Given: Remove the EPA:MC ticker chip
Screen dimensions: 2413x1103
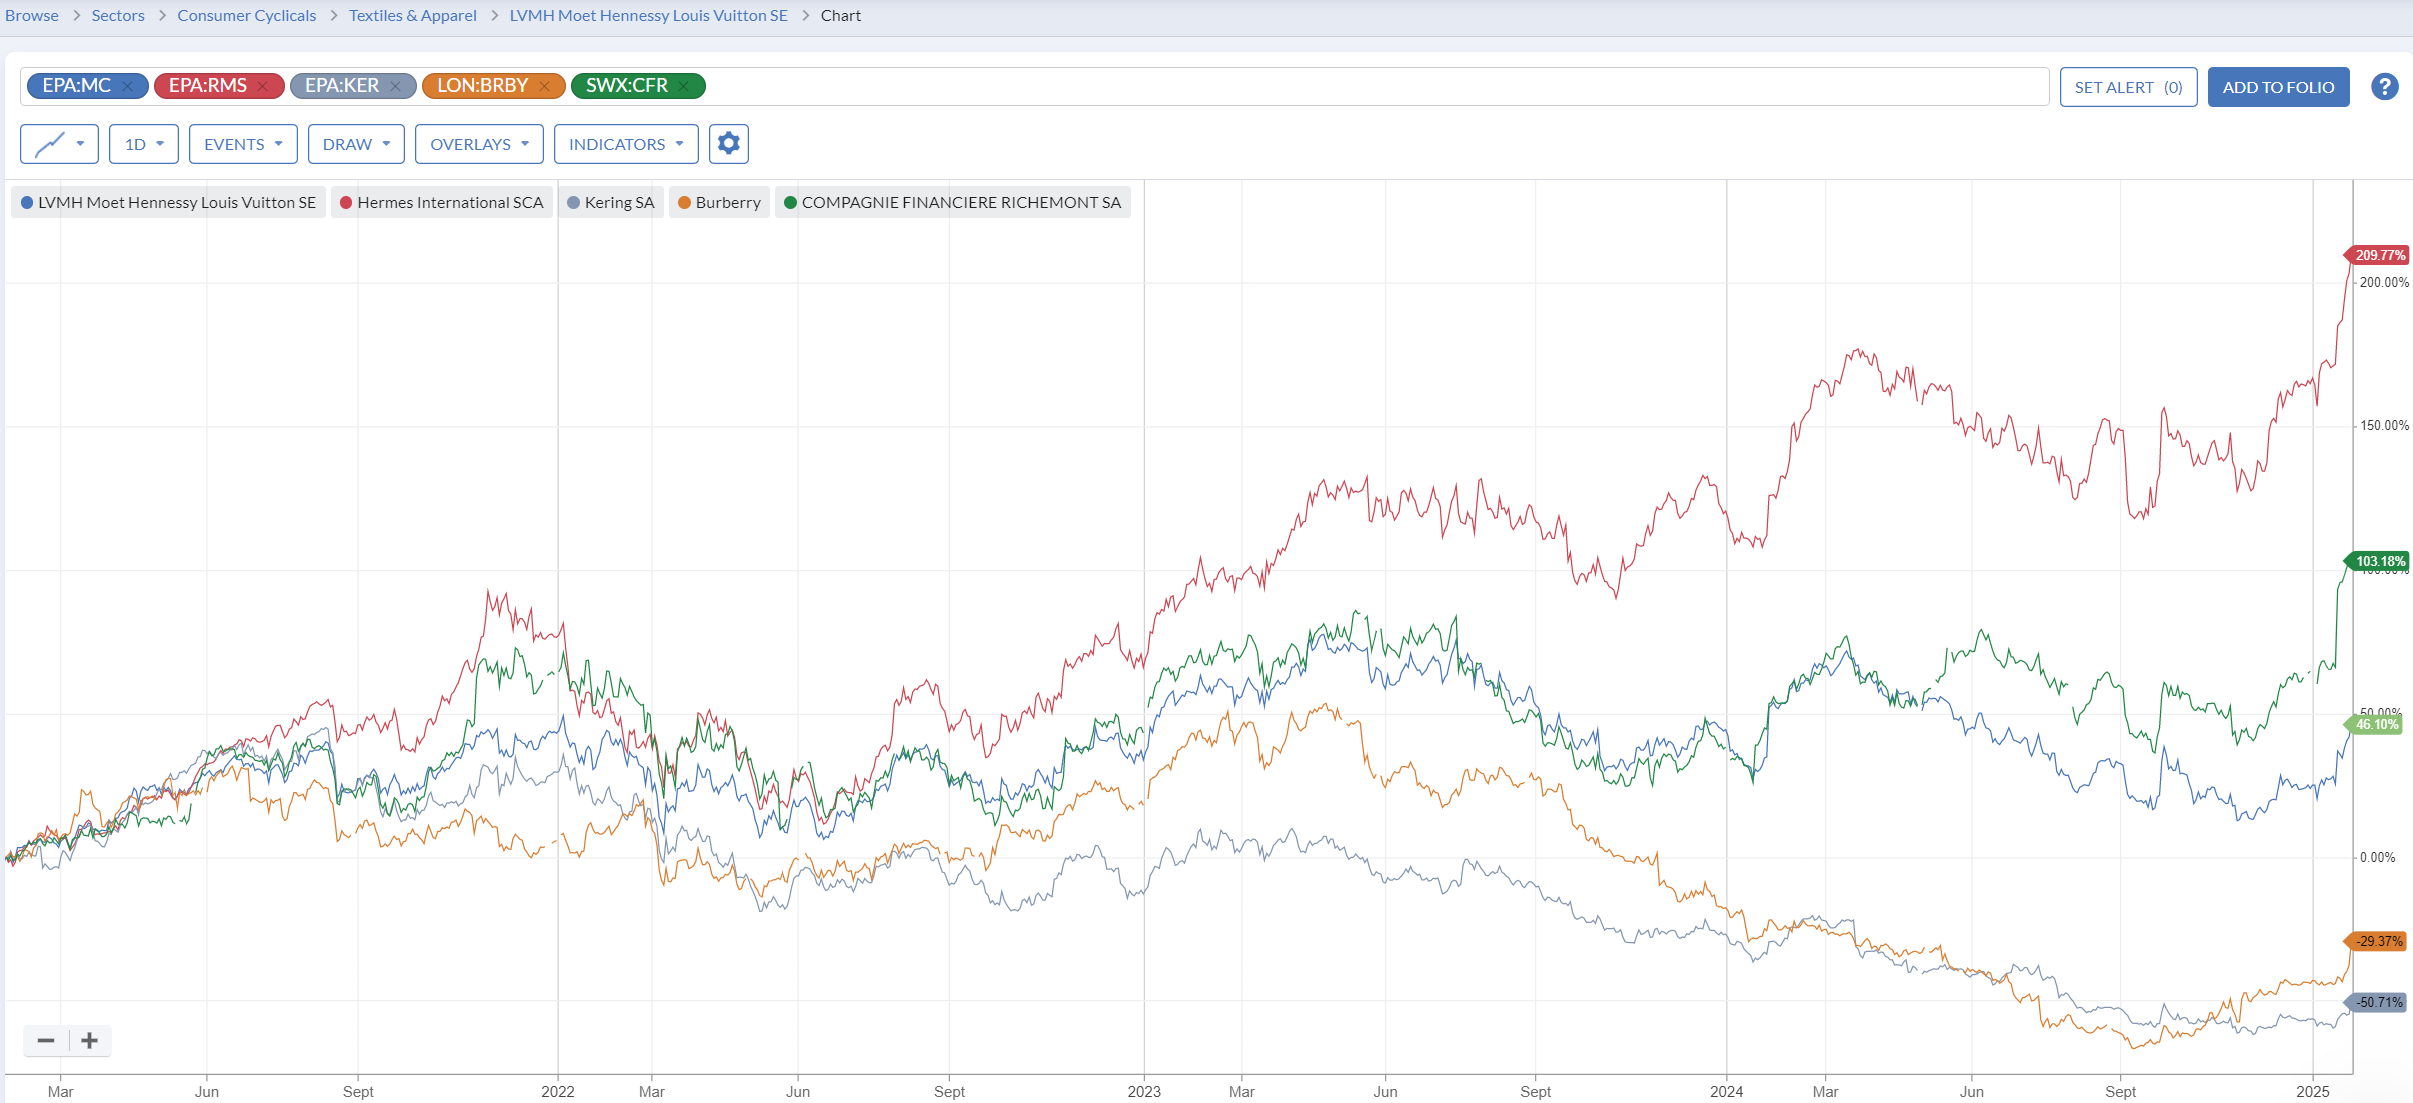Looking at the screenshot, I should (x=127, y=86).
